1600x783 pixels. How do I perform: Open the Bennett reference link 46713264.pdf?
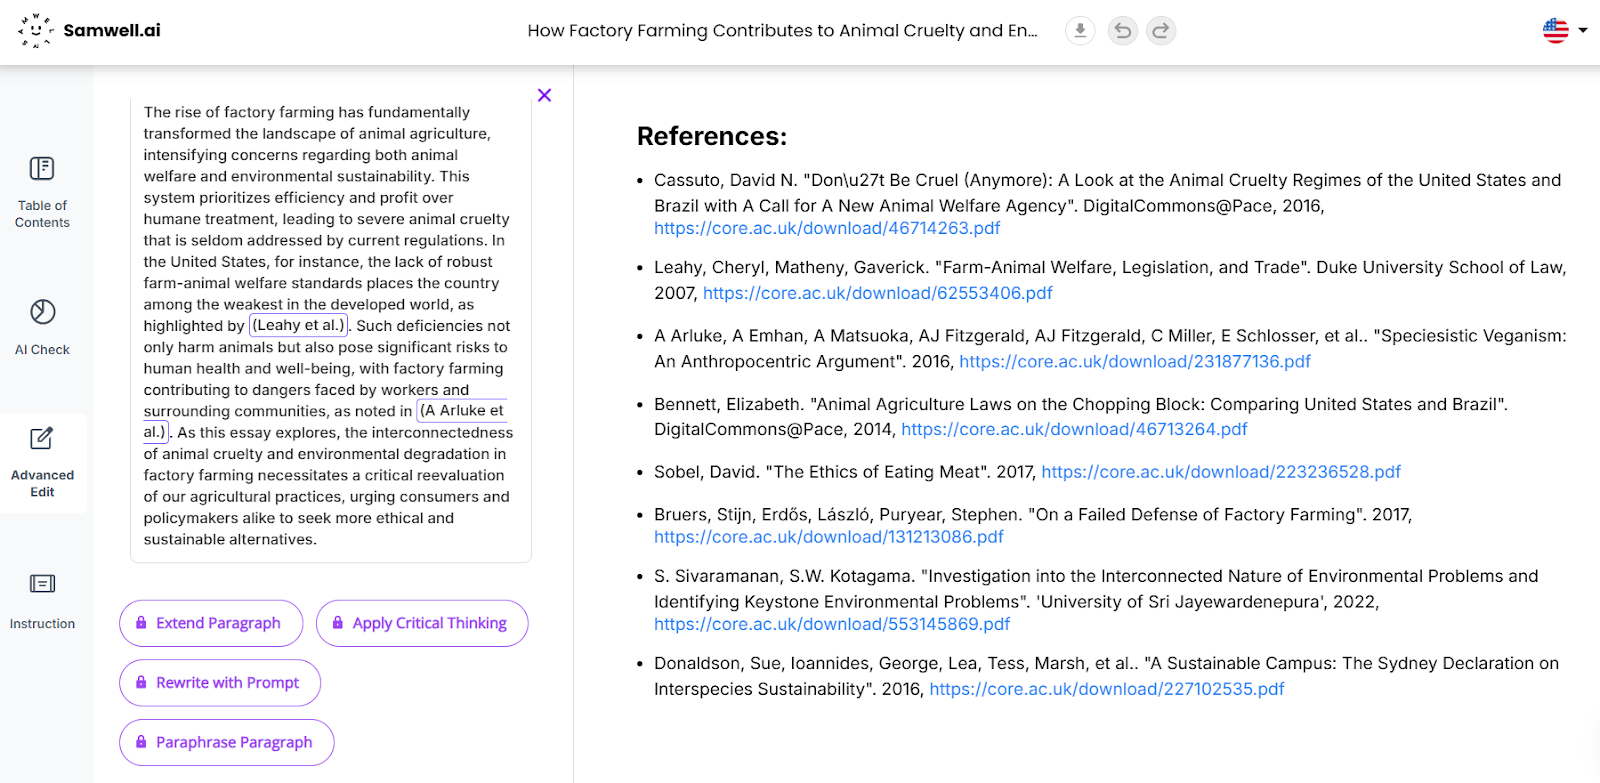[1074, 429]
